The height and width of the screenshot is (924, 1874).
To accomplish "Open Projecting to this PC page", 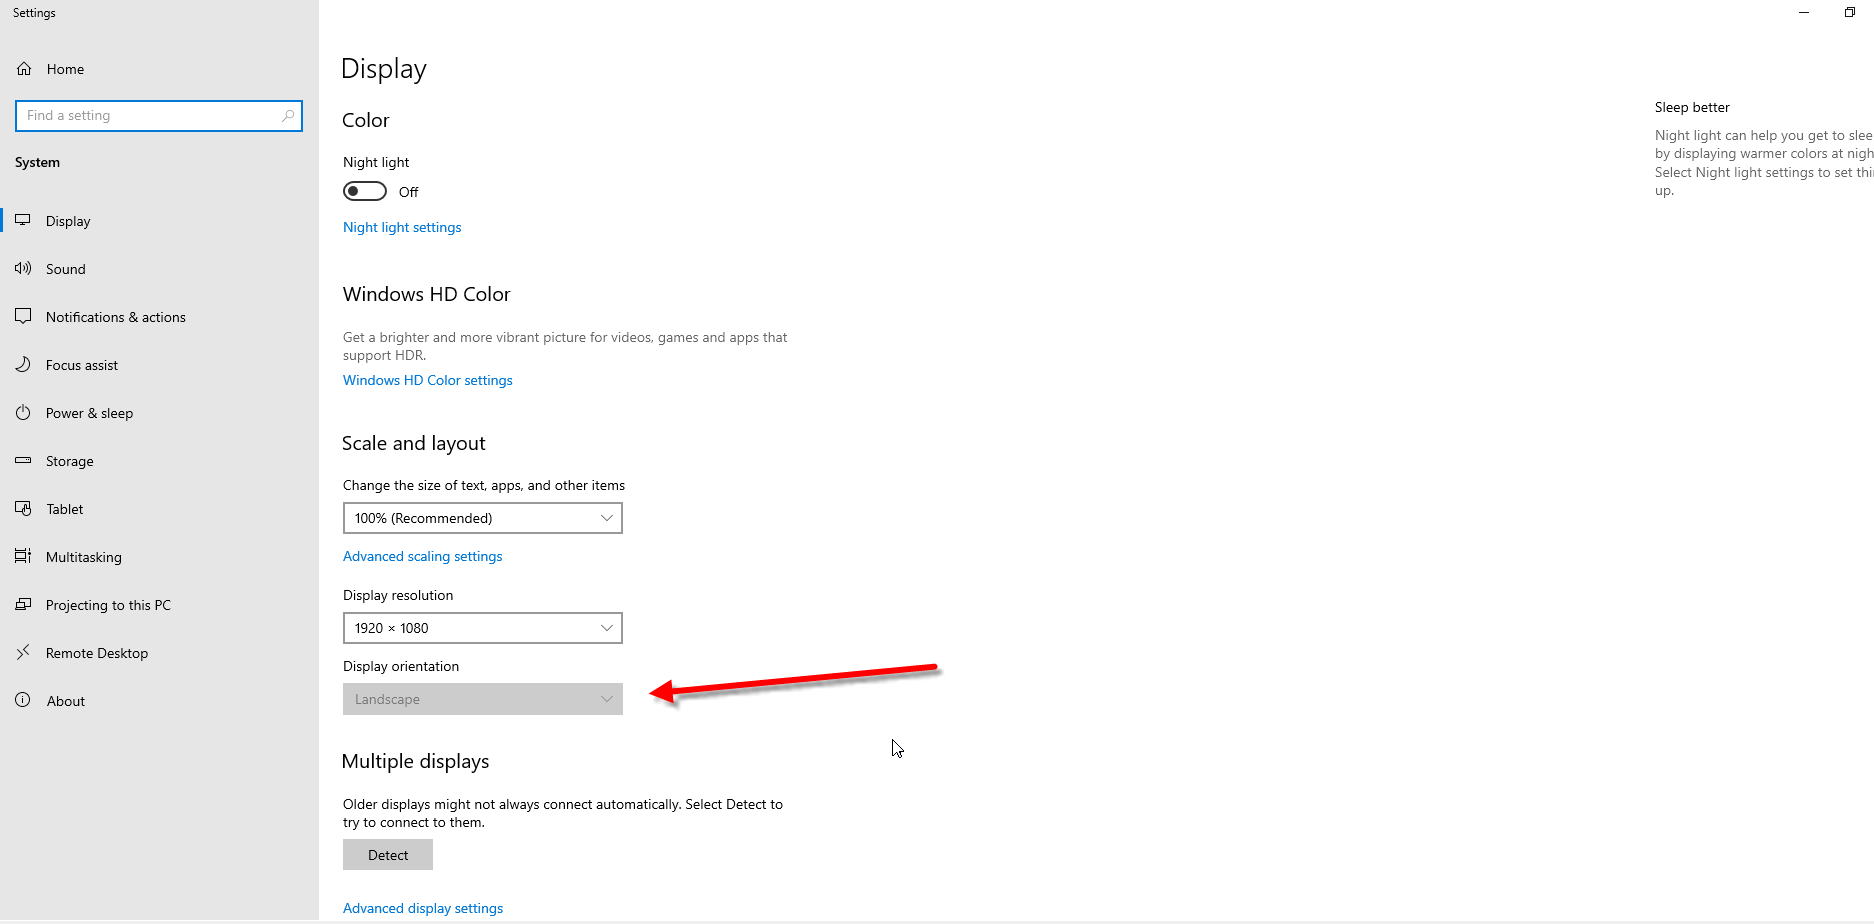I will coord(160,605).
